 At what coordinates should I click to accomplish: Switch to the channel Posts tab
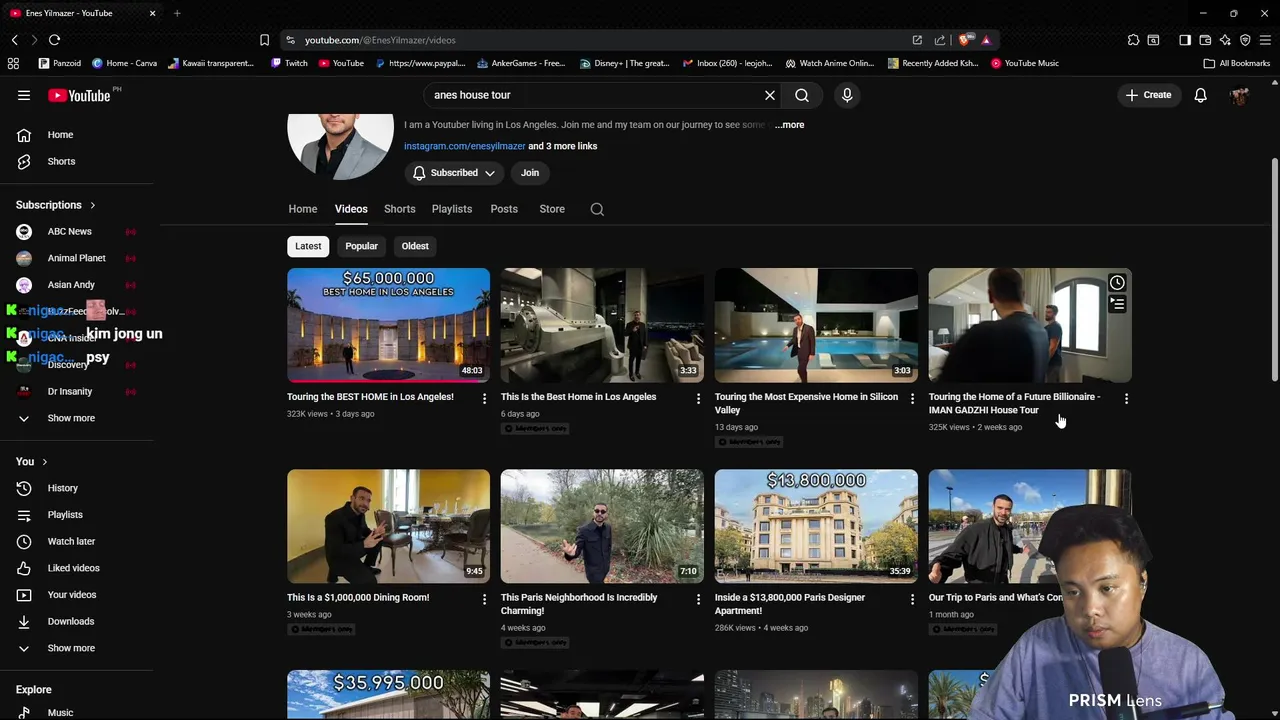(504, 209)
